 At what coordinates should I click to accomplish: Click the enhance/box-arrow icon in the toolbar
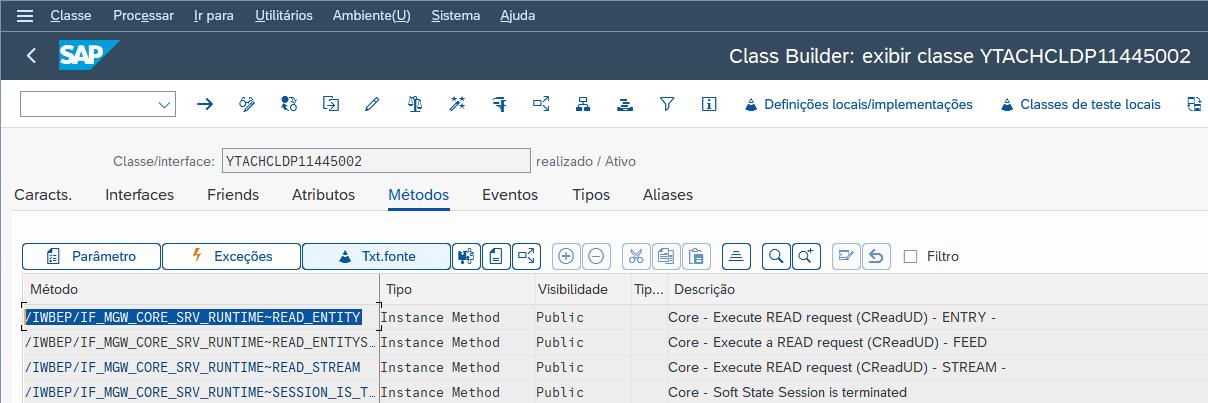[x=331, y=104]
